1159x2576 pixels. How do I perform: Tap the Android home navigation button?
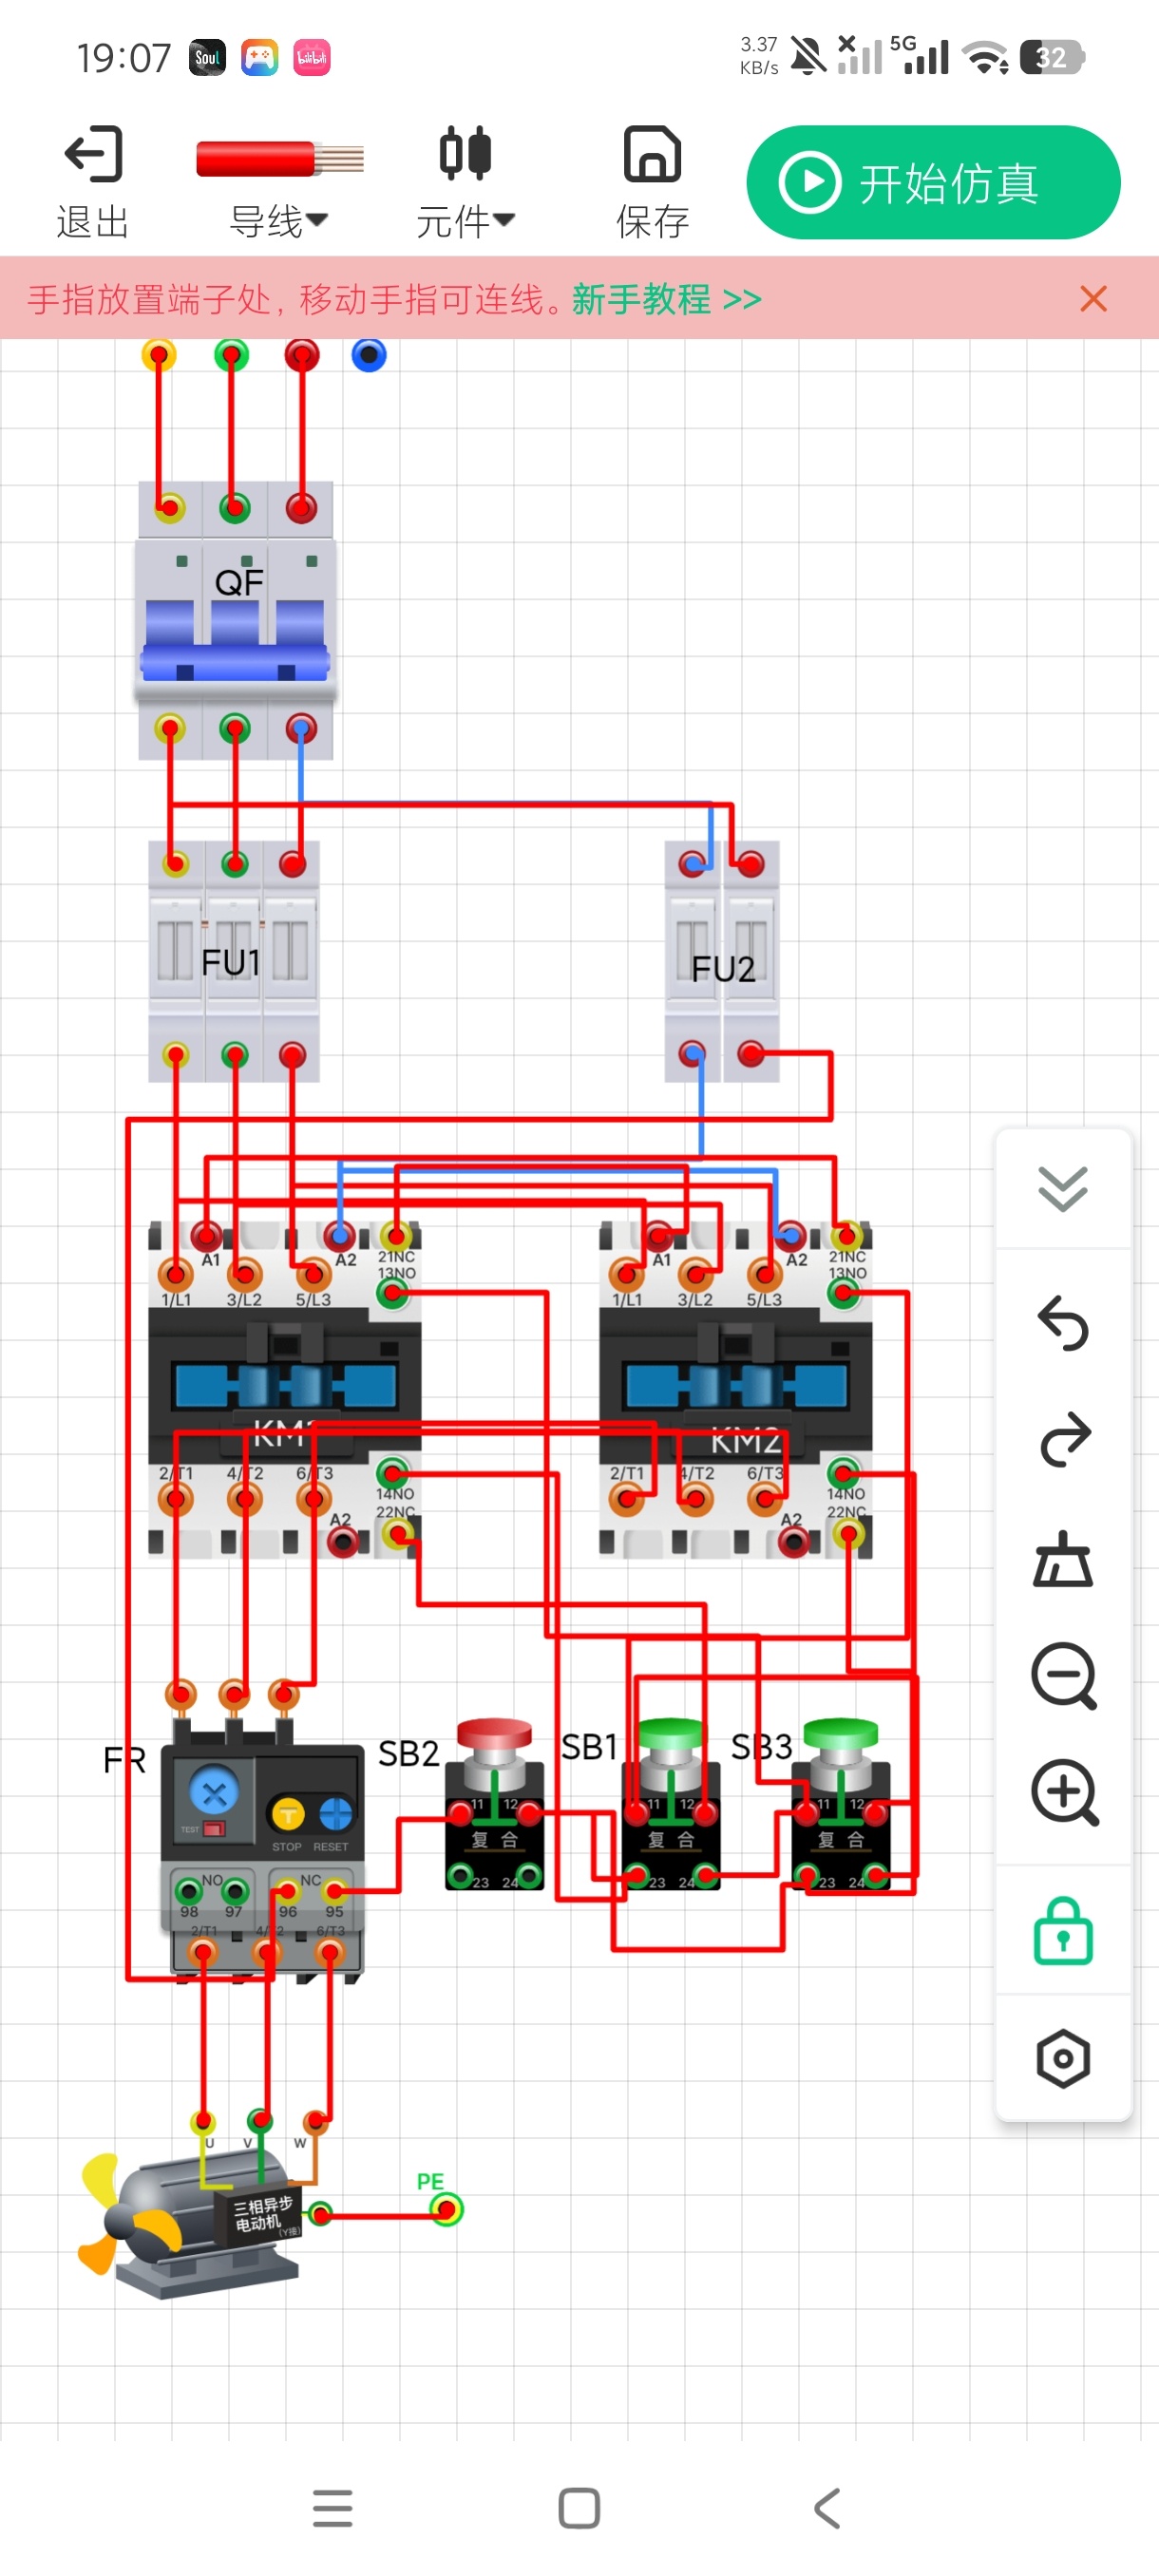coord(579,2508)
